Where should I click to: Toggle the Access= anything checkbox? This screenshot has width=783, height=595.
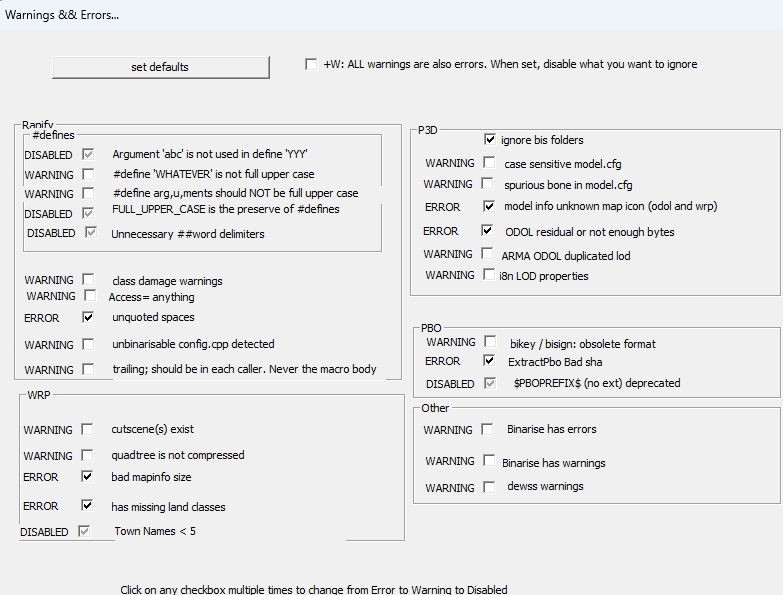89,297
